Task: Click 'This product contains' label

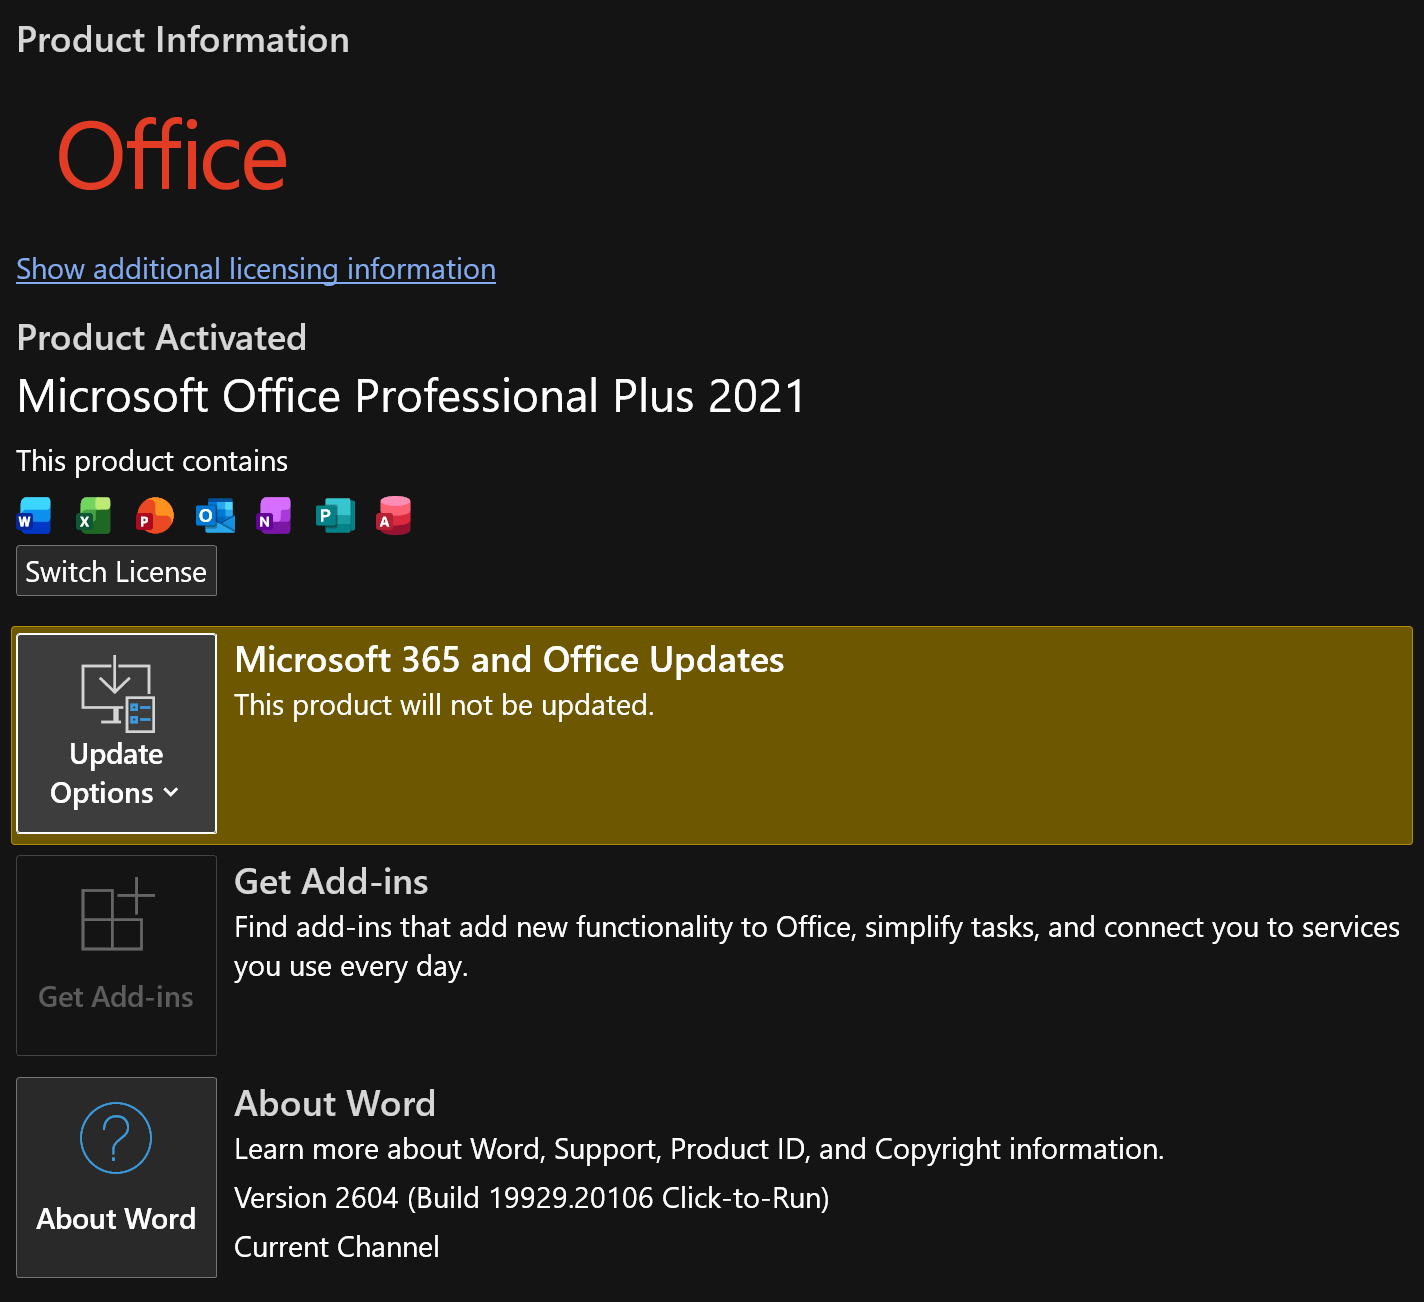Action: coord(152,461)
